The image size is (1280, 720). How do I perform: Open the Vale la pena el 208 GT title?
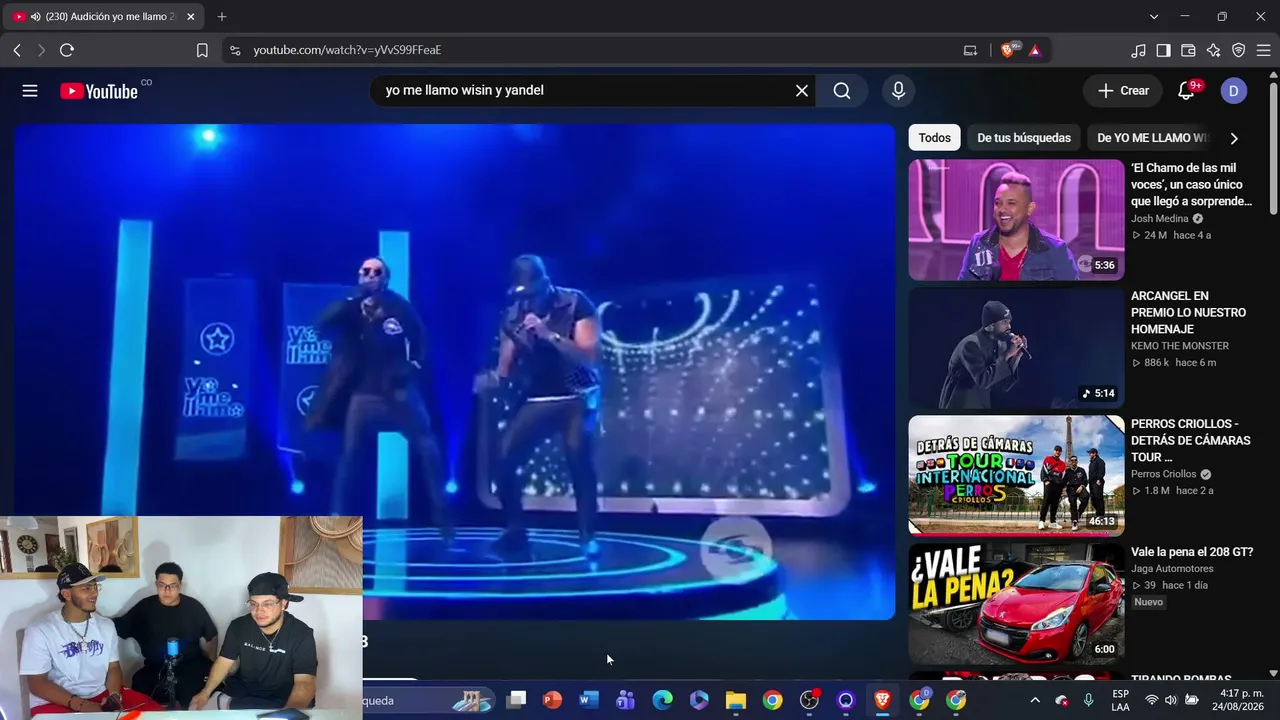click(1192, 552)
